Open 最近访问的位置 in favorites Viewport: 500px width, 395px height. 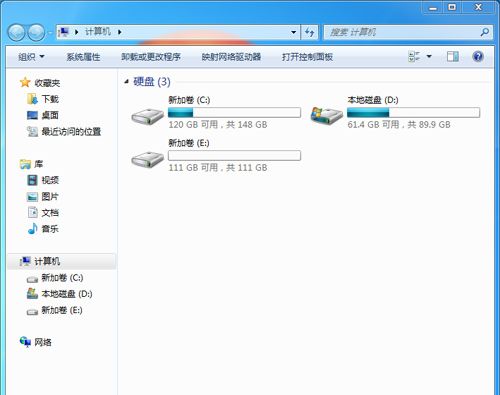click(71, 132)
